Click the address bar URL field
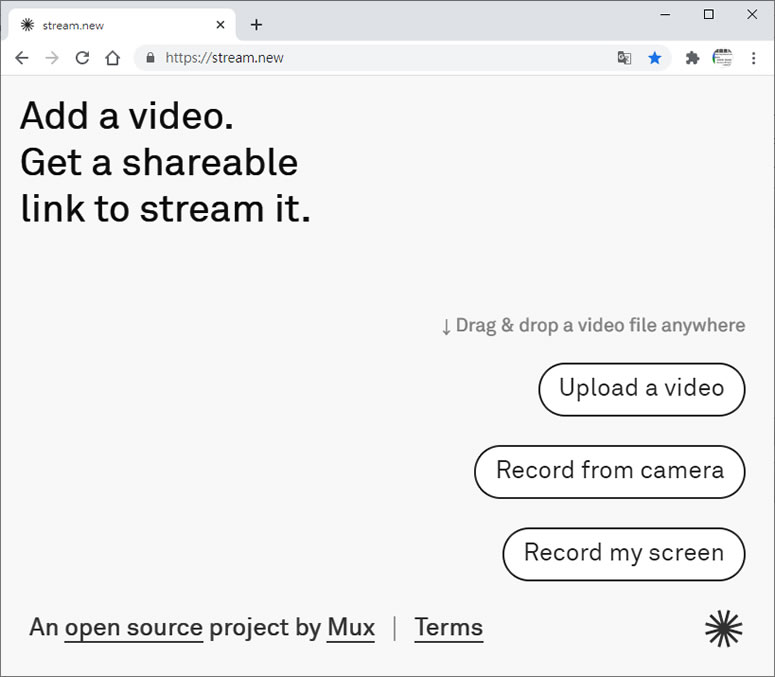 pyautogui.click(x=380, y=58)
